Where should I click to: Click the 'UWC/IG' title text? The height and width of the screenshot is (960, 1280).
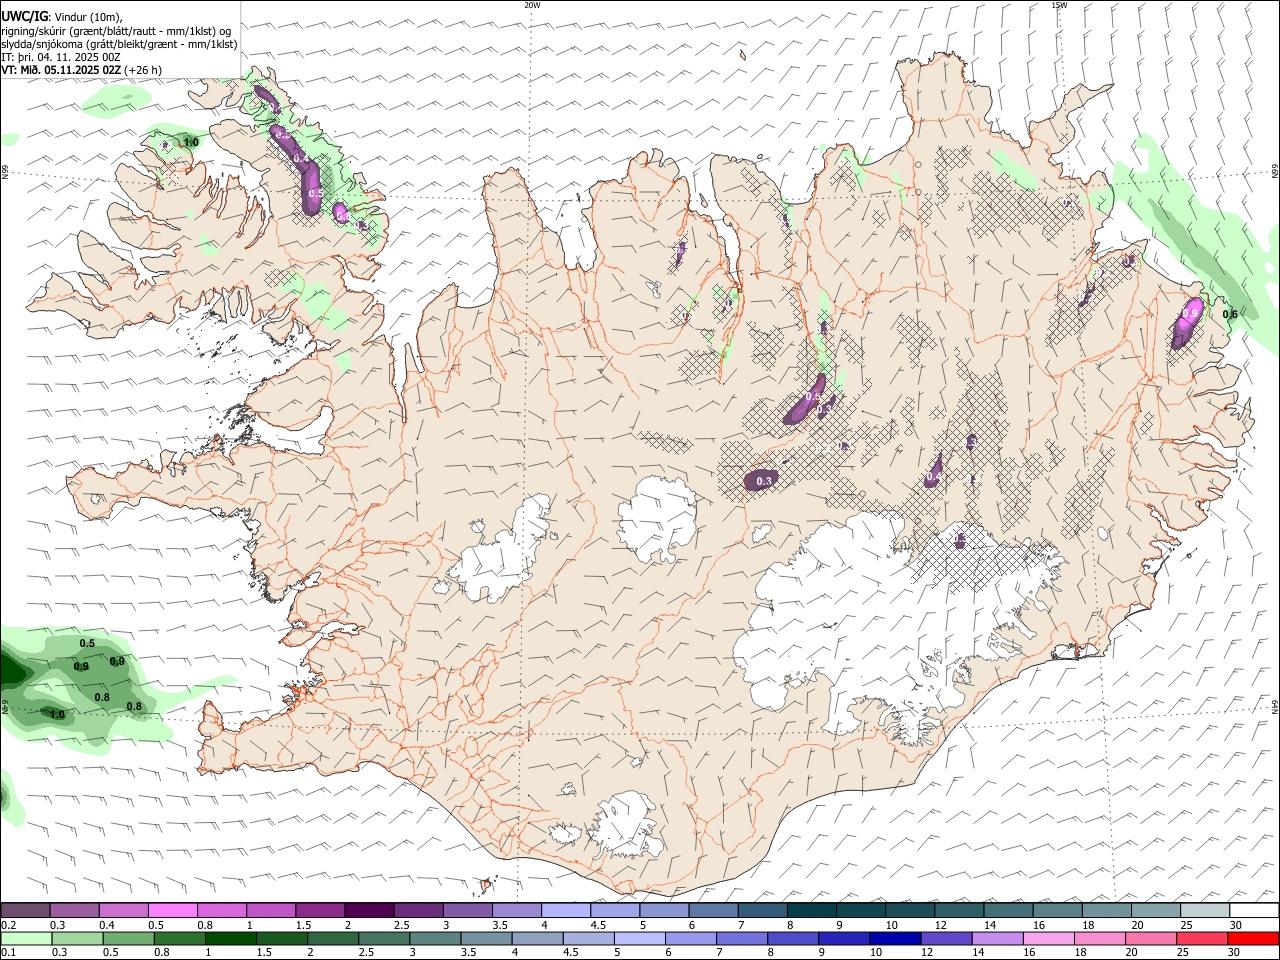(x=24, y=17)
